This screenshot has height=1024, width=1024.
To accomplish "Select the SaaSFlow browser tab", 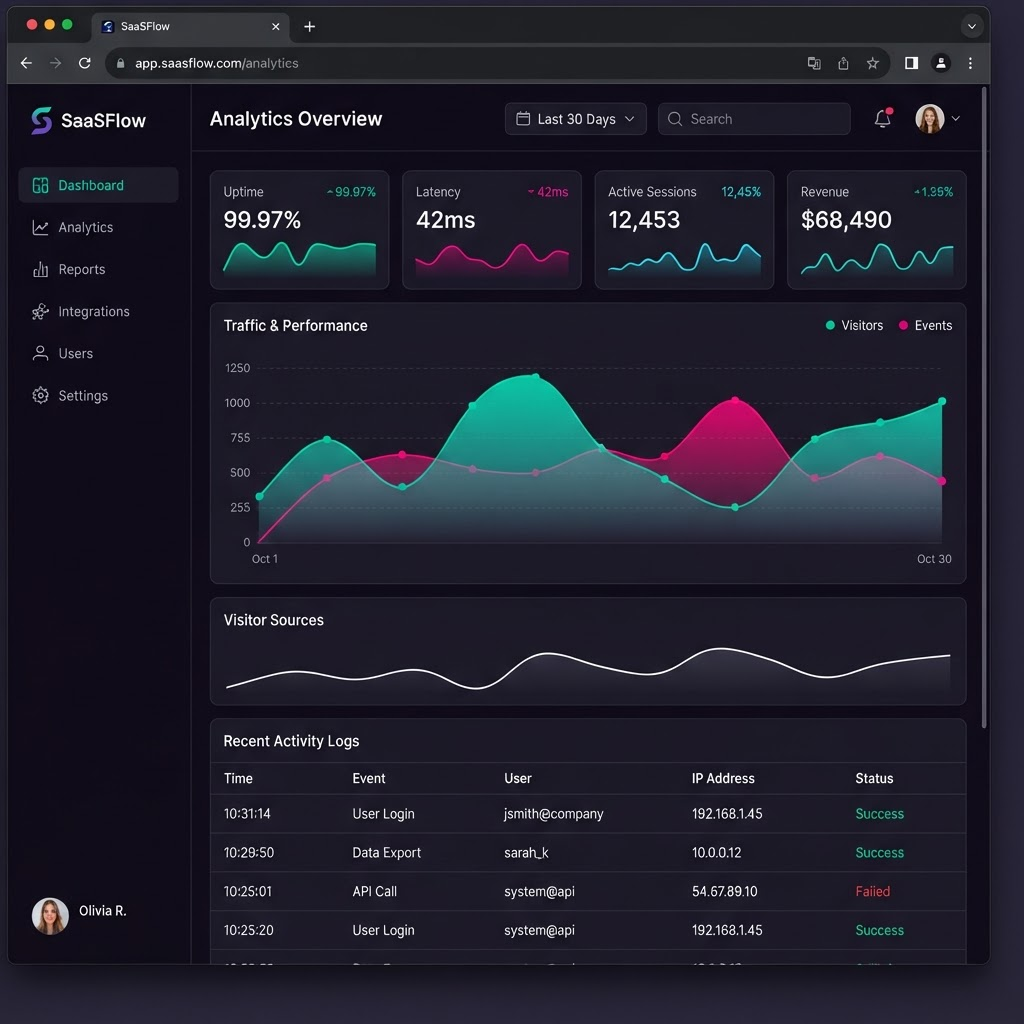I will (x=190, y=26).
